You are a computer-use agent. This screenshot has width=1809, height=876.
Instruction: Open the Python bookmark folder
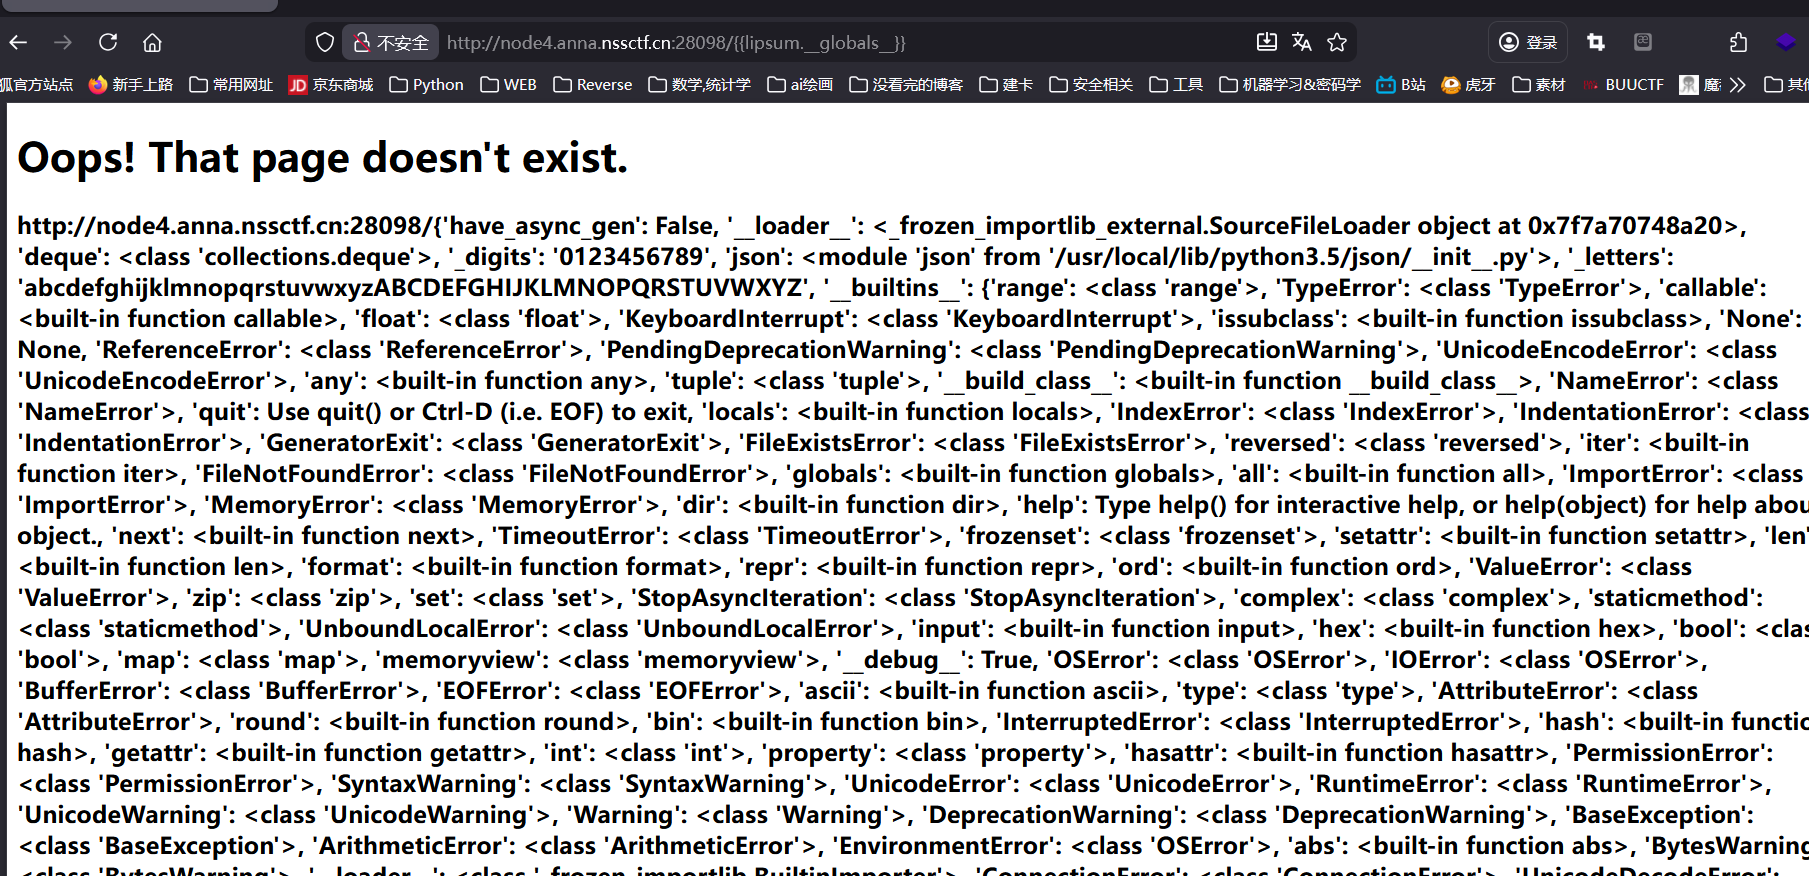427,85
